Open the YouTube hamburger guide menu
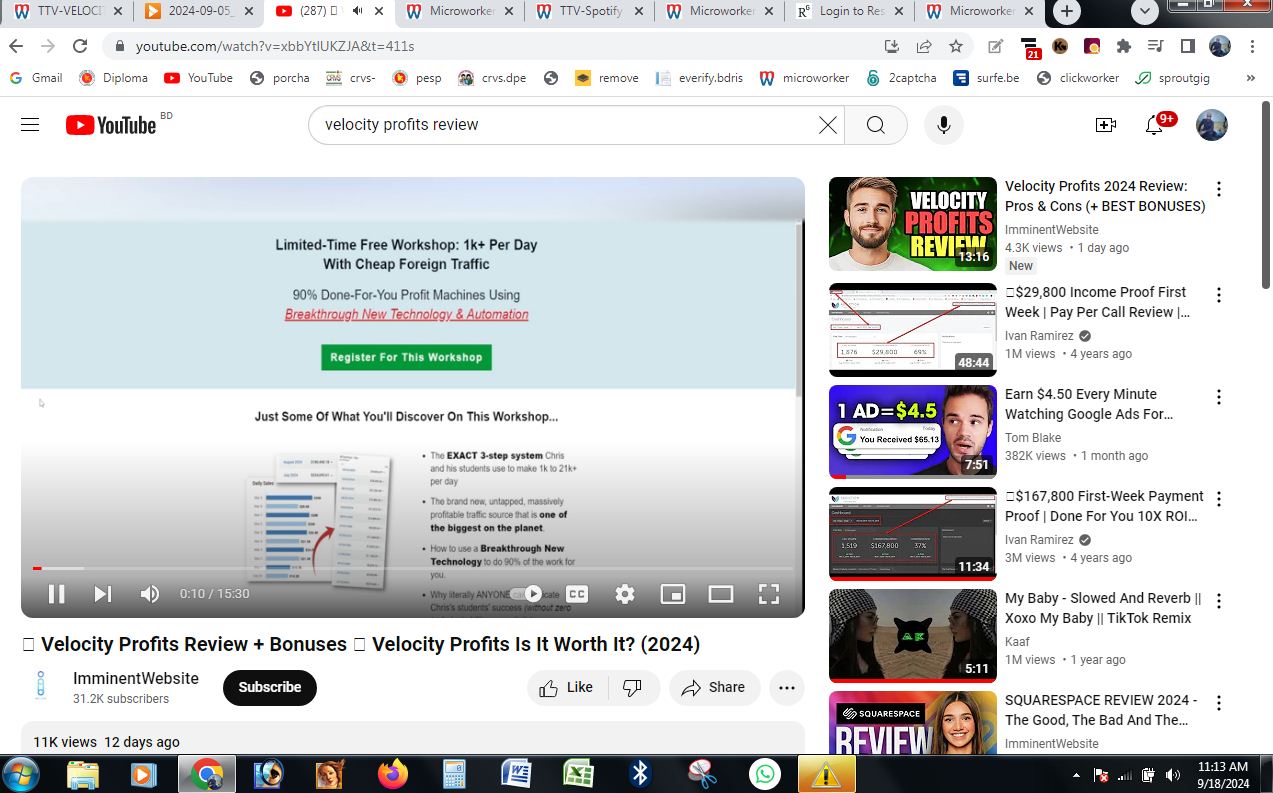The width and height of the screenshot is (1273, 793). (x=30, y=125)
